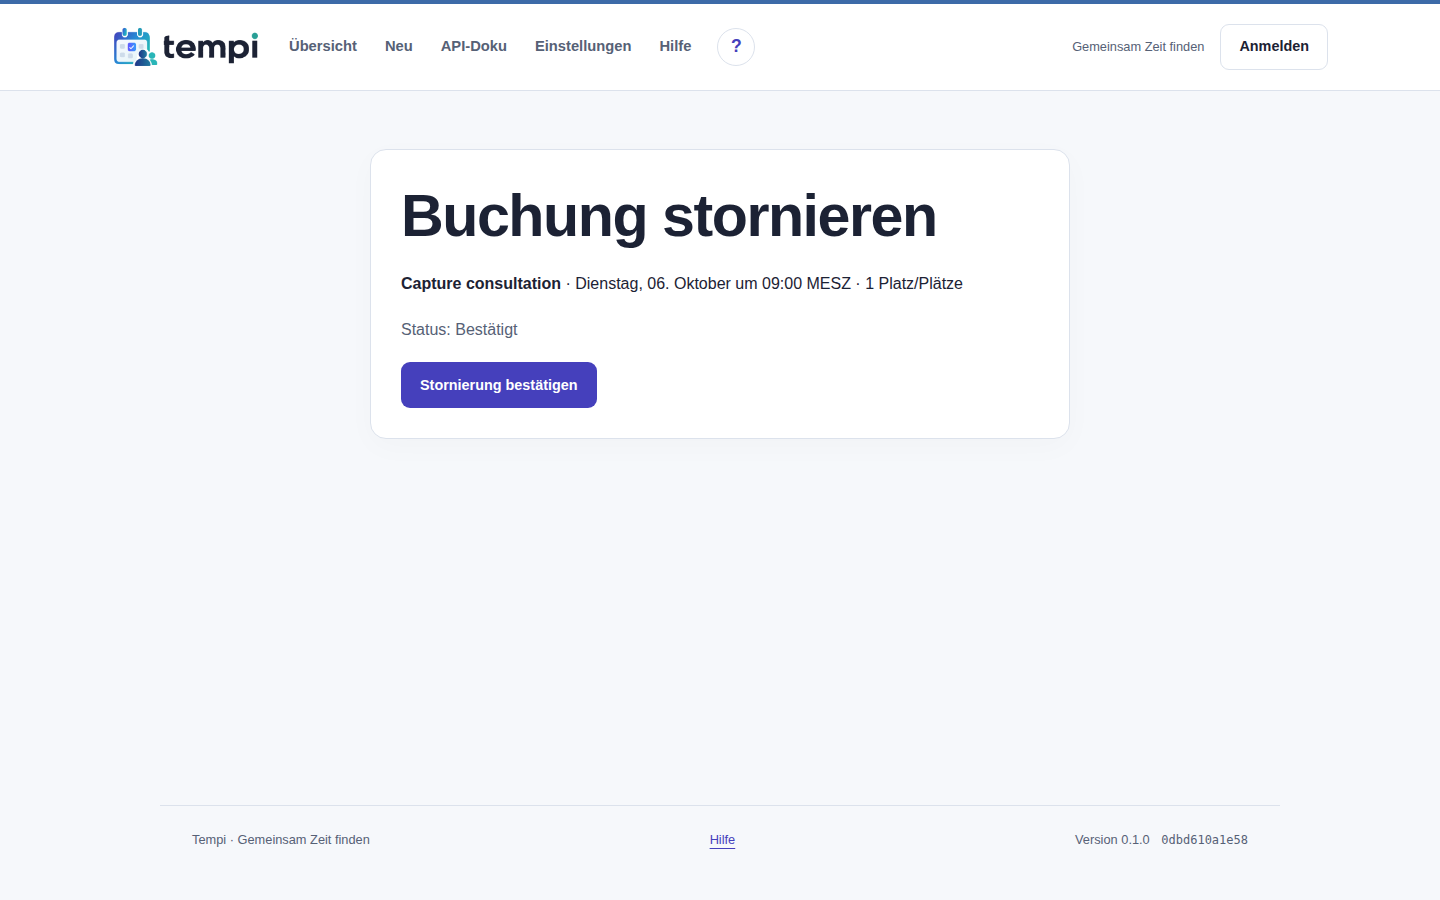Go to Übersicht in the navigation
This screenshot has width=1440, height=900.
[x=323, y=46]
